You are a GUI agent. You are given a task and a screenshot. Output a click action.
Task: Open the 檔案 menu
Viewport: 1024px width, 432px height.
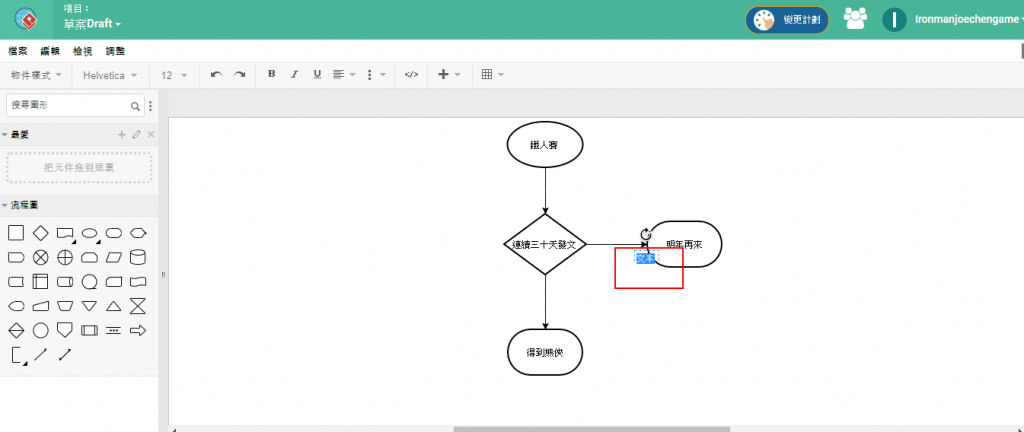[18, 51]
